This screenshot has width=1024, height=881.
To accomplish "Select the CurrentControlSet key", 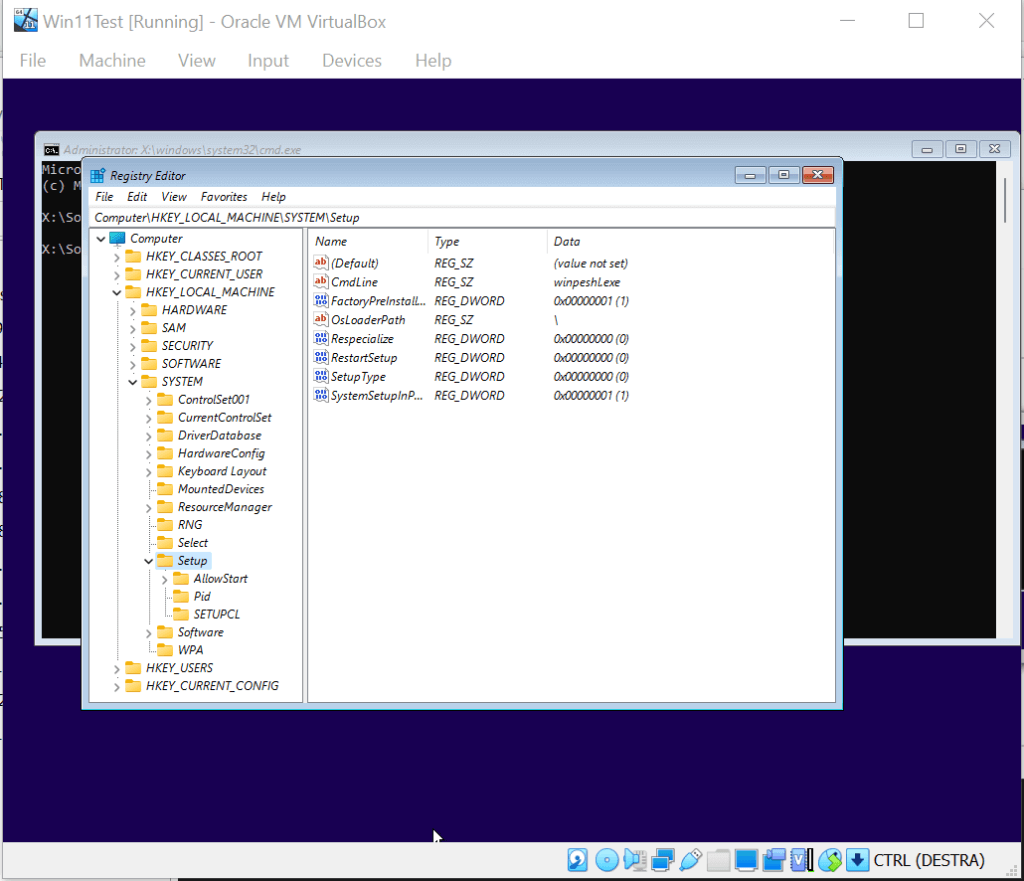I will [x=225, y=417].
